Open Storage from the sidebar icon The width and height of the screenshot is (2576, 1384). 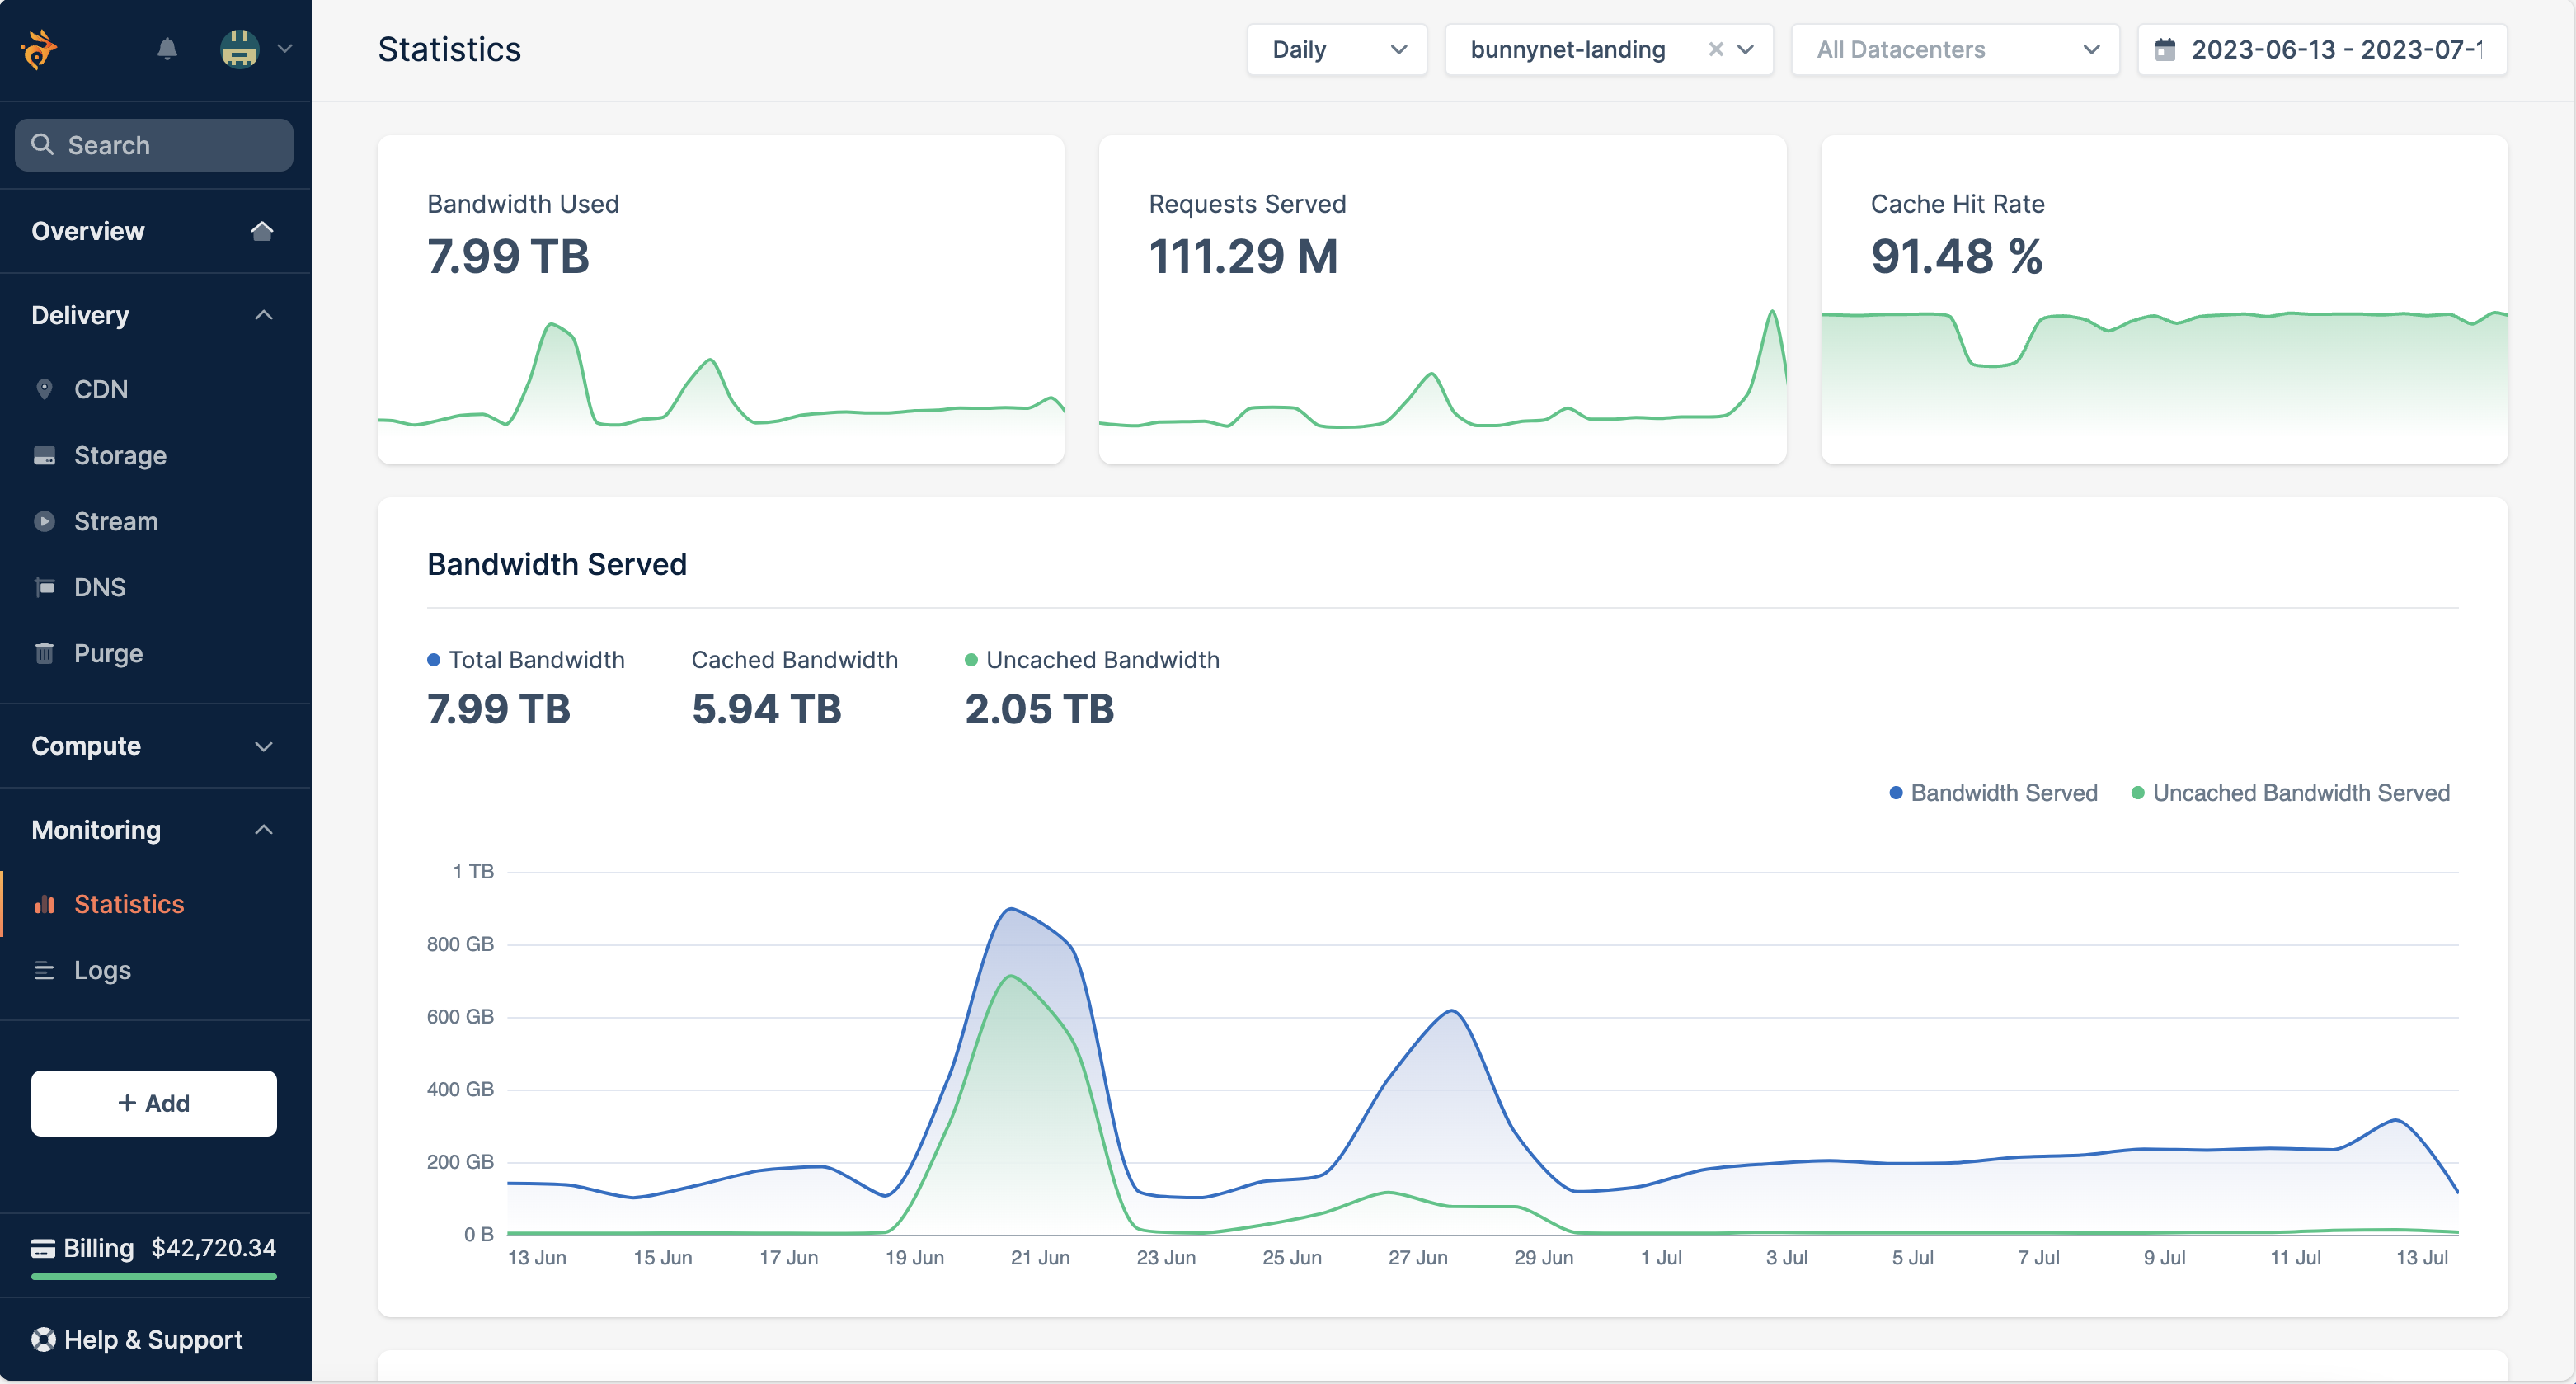click(45, 455)
